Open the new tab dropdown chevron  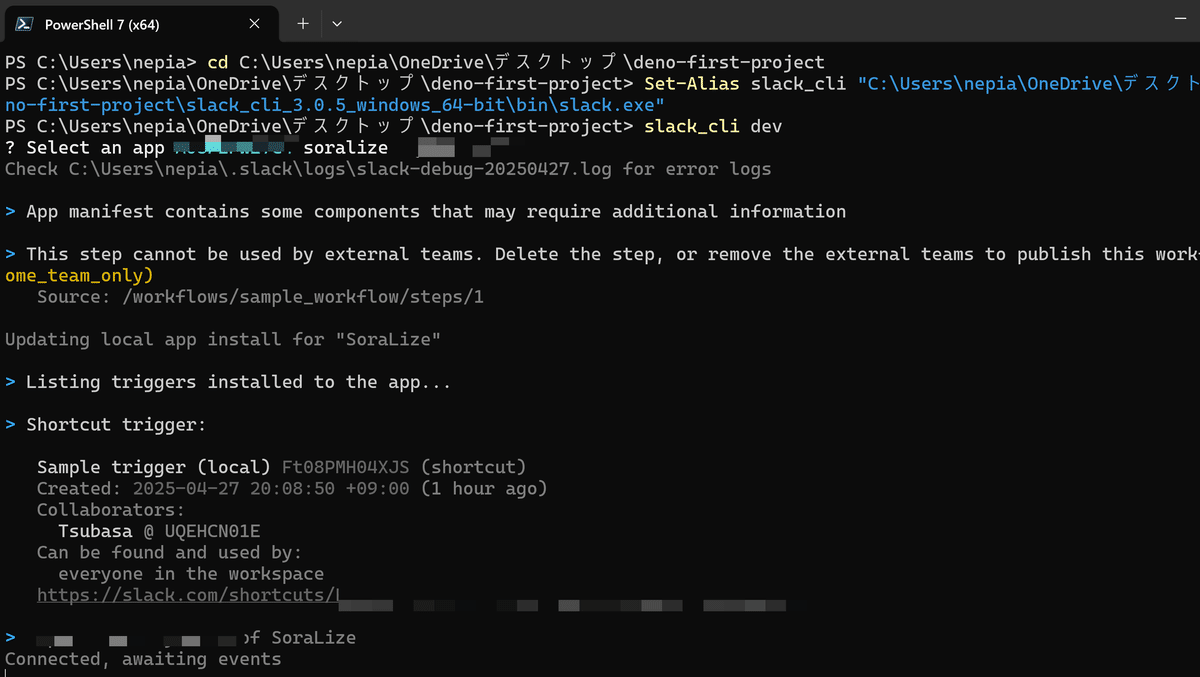coord(337,23)
